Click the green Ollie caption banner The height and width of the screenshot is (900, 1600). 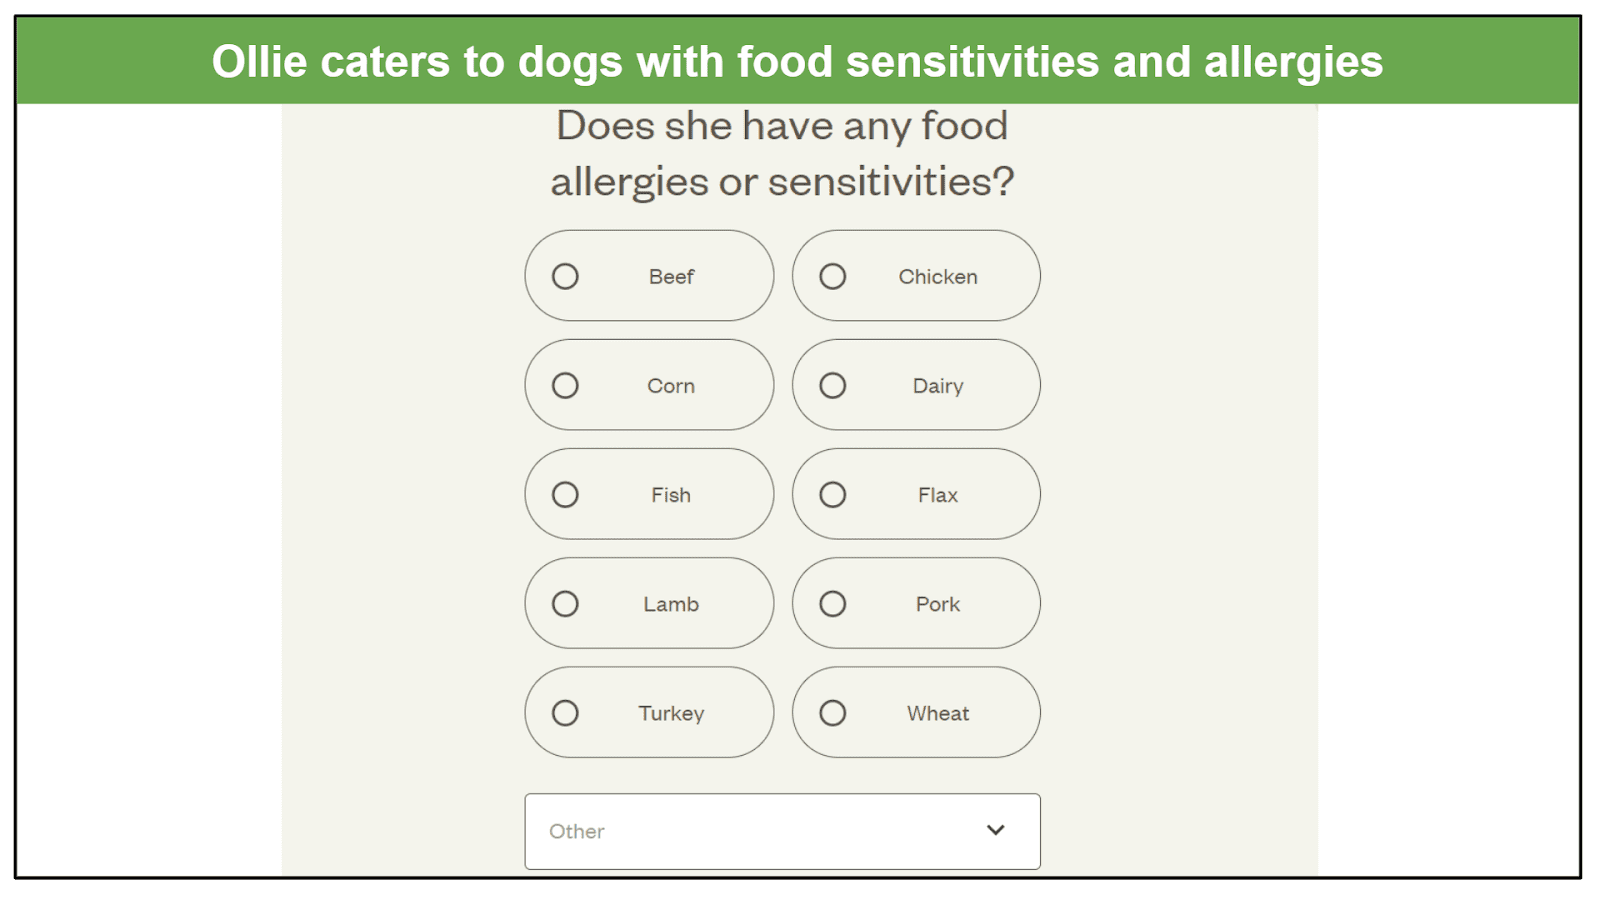pyautogui.click(x=798, y=61)
